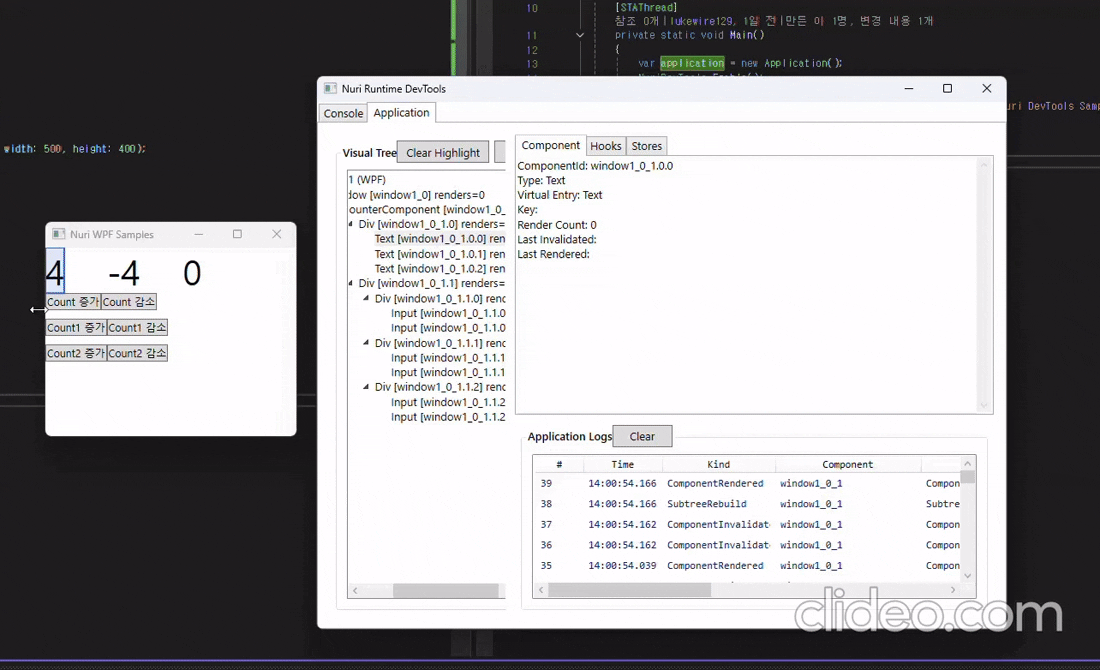
Task: Open the Stores tab
Action: (x=646, y=146)
